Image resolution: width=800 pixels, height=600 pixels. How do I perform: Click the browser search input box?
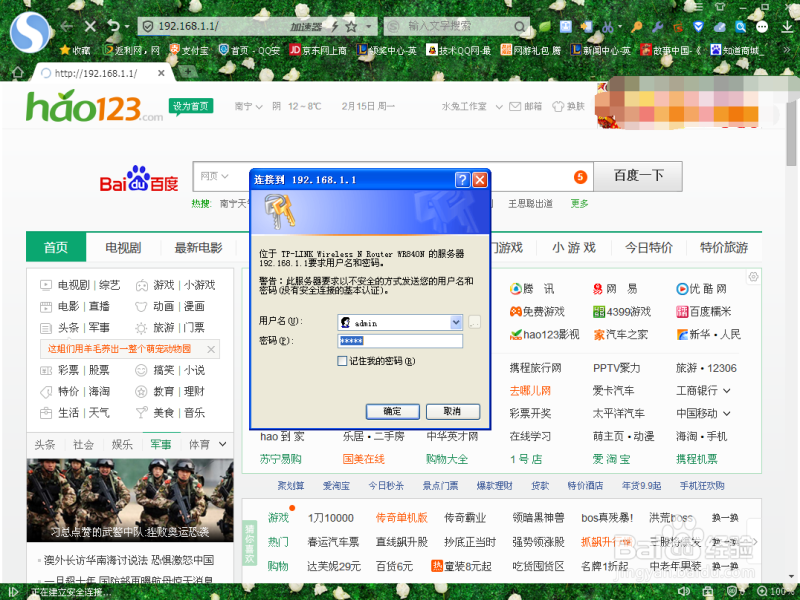point(457,26)
